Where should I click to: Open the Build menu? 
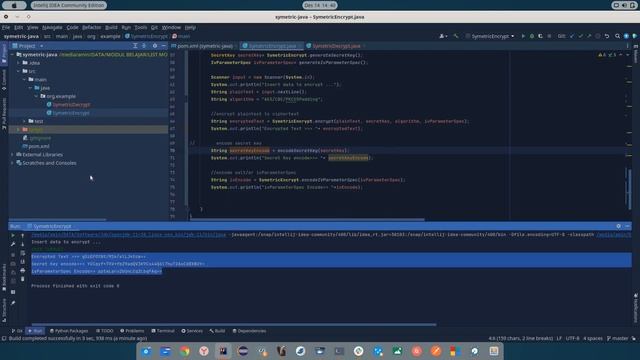click(x=111, y=27)
